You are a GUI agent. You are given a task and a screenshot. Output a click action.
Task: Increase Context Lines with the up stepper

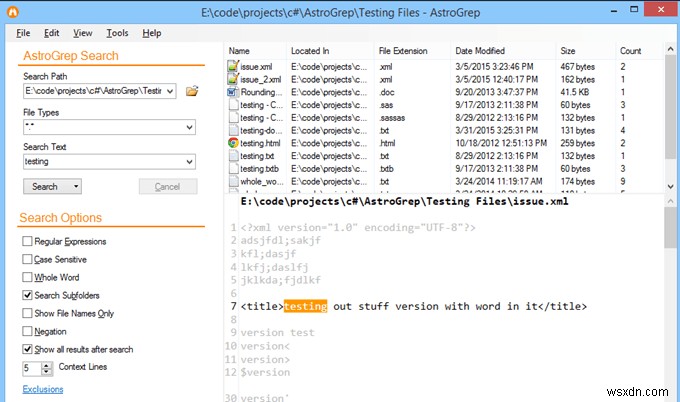(x=46, y=366)
